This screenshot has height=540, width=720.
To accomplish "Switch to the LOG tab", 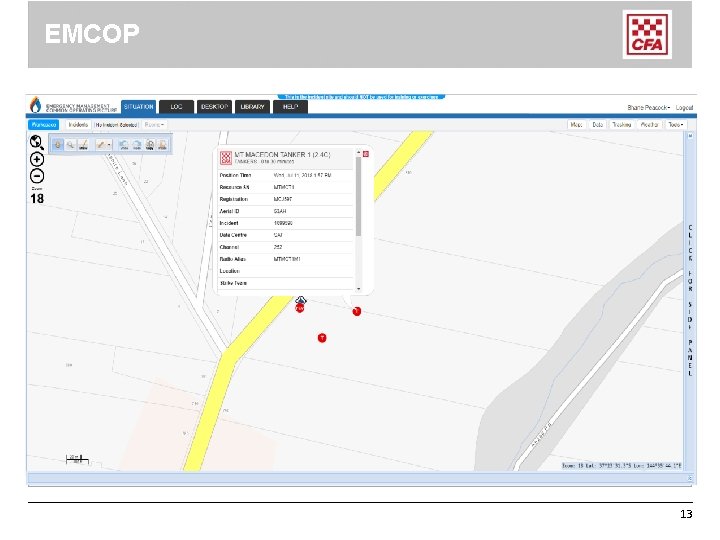I will click(176, 107).
